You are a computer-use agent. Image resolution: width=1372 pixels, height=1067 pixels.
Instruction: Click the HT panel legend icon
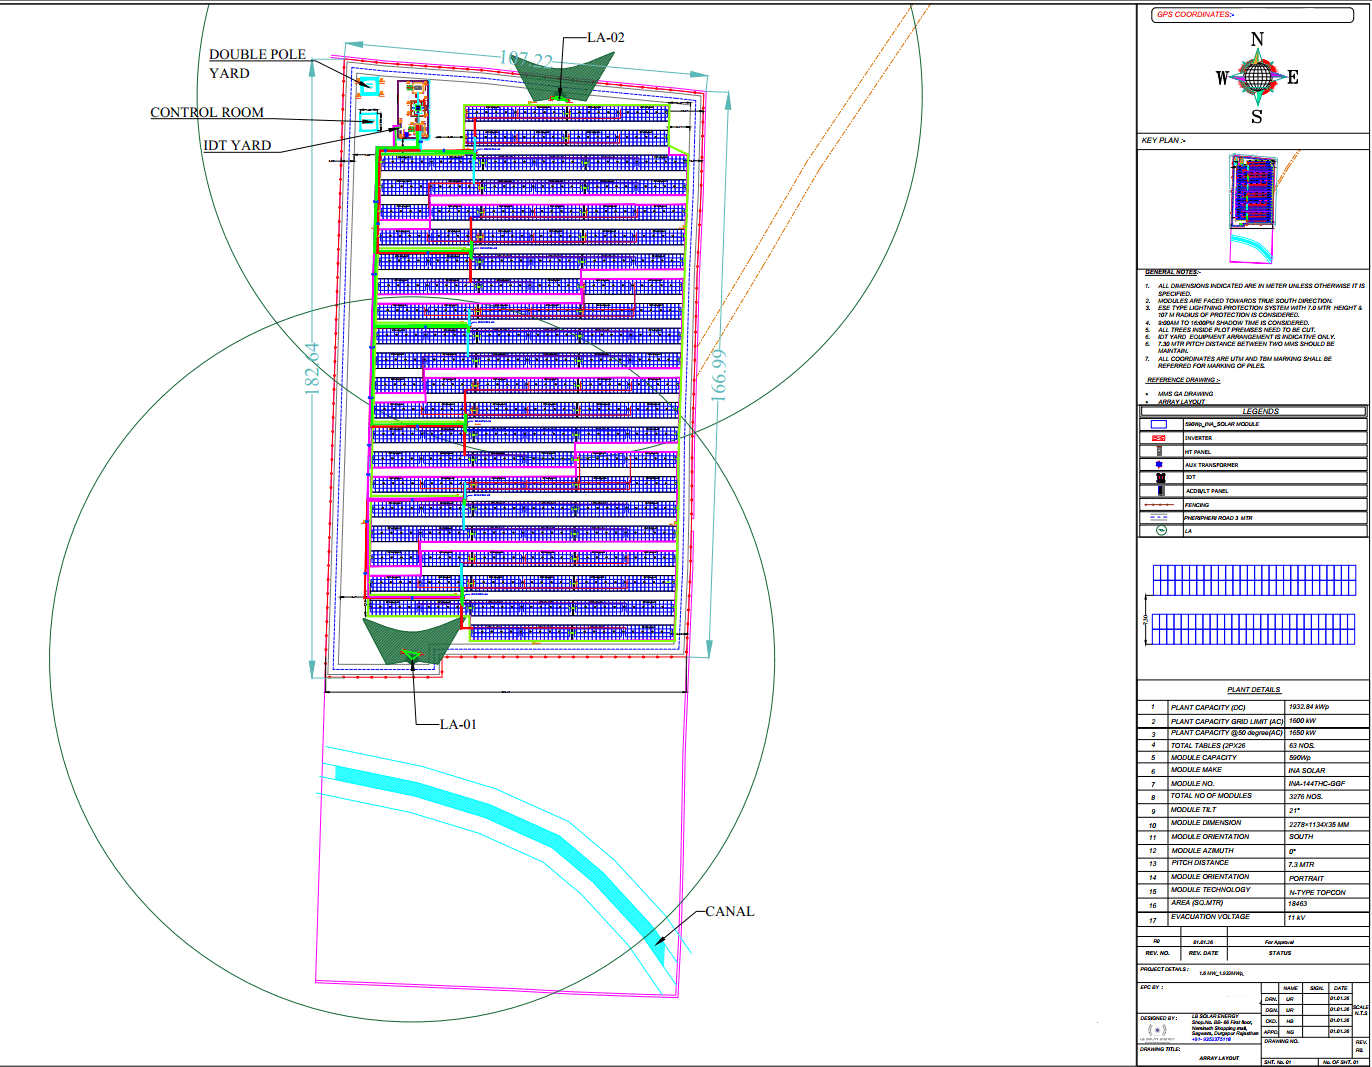[1159, 451]
